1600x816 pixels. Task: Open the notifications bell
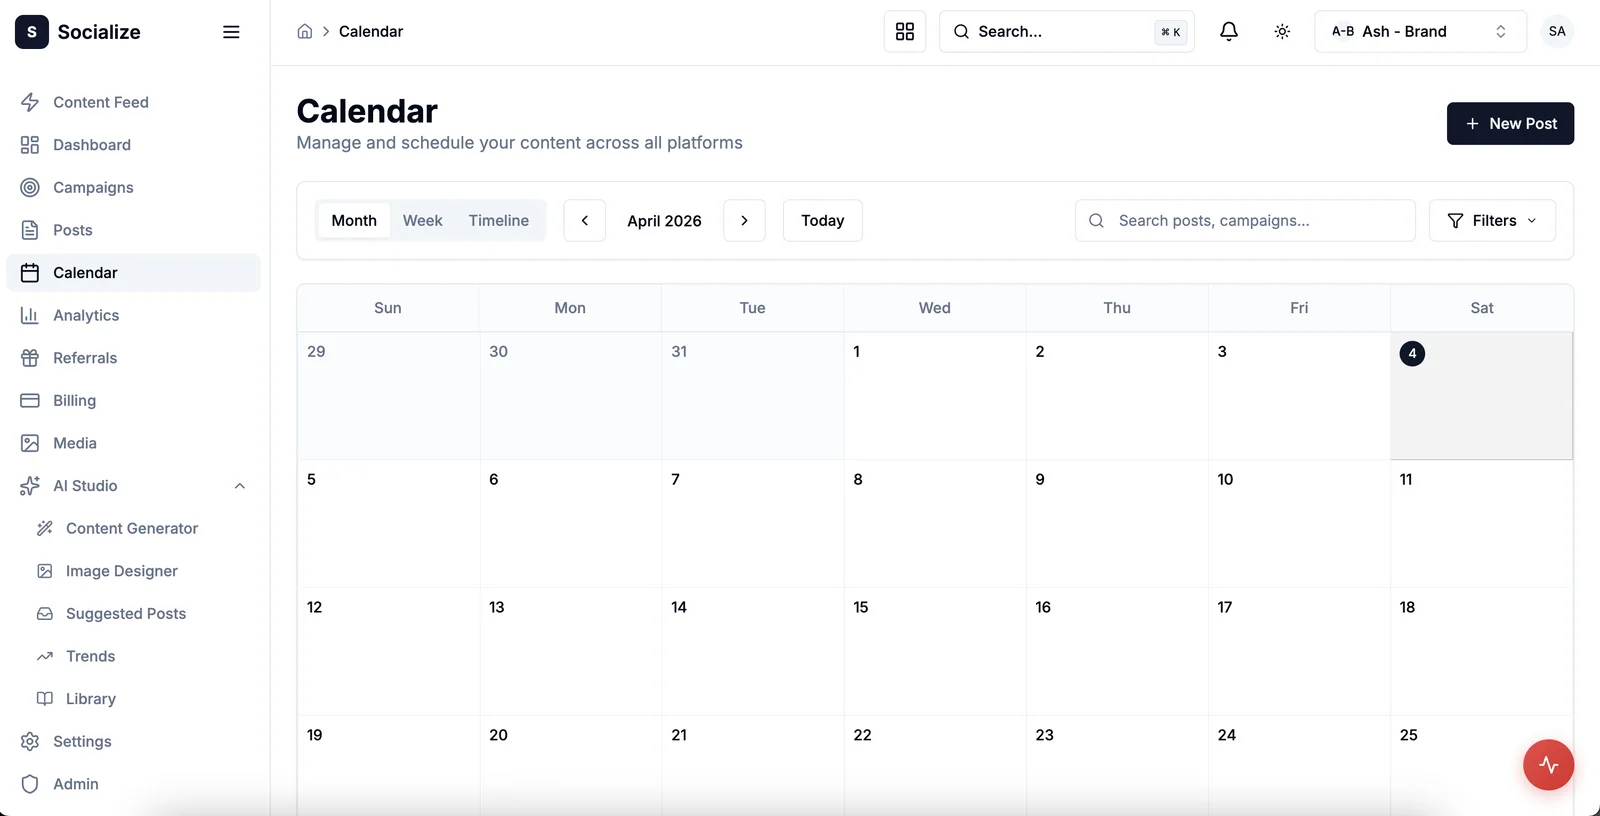point(1228,31)
